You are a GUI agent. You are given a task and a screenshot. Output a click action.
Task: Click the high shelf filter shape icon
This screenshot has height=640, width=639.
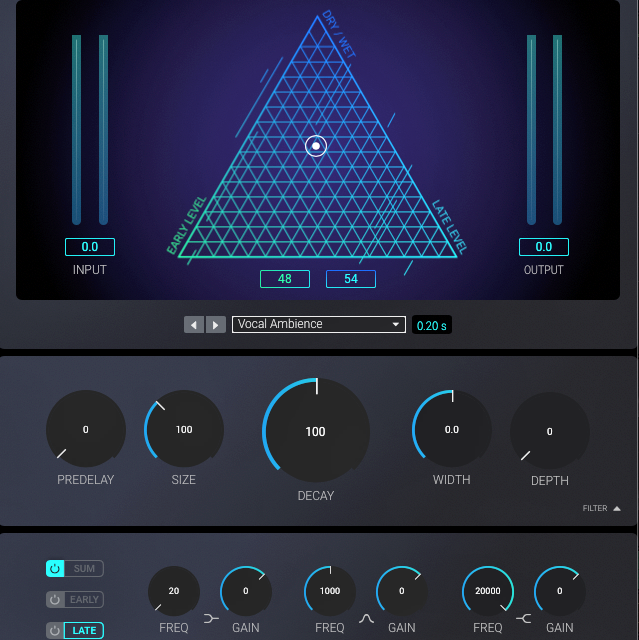(523, 619)
